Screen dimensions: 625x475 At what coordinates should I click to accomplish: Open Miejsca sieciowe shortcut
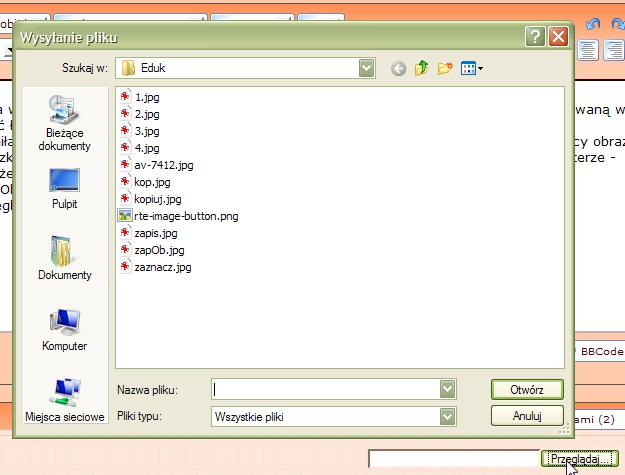[64, 400]
